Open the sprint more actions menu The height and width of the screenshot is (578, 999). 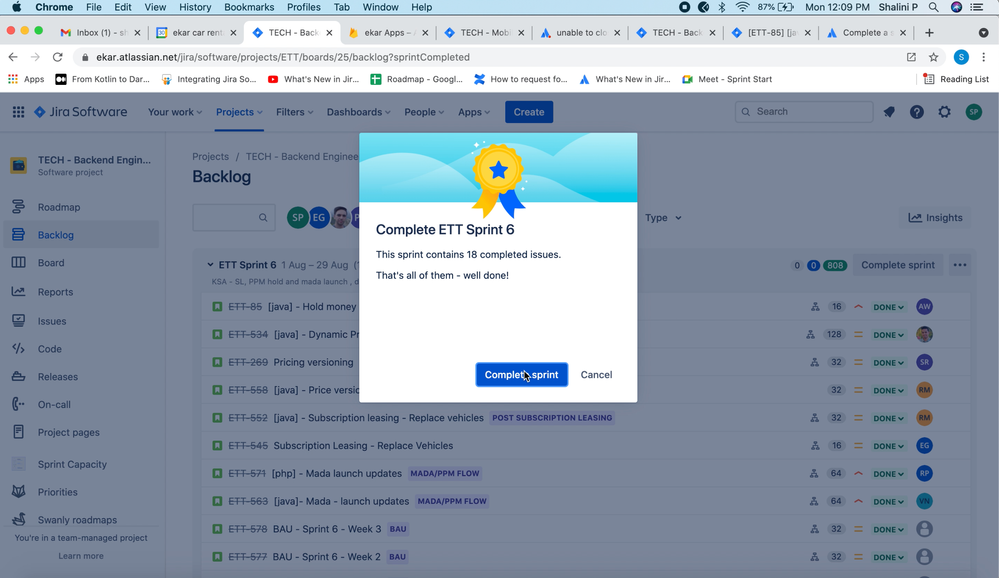click(959, 265)
